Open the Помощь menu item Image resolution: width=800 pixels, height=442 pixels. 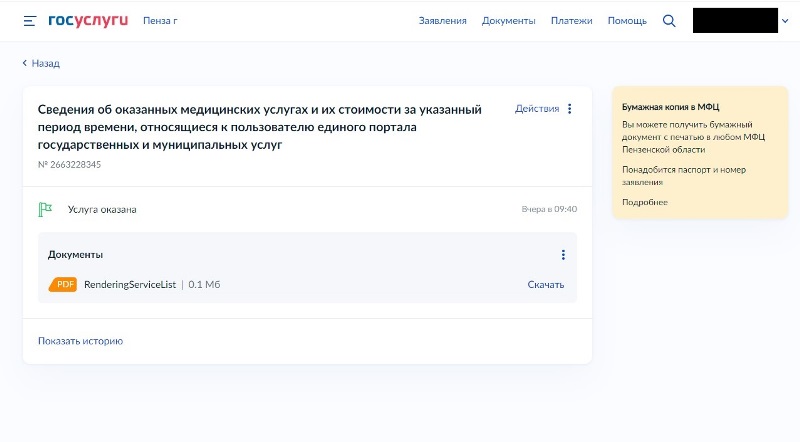[x=627, y=21]
